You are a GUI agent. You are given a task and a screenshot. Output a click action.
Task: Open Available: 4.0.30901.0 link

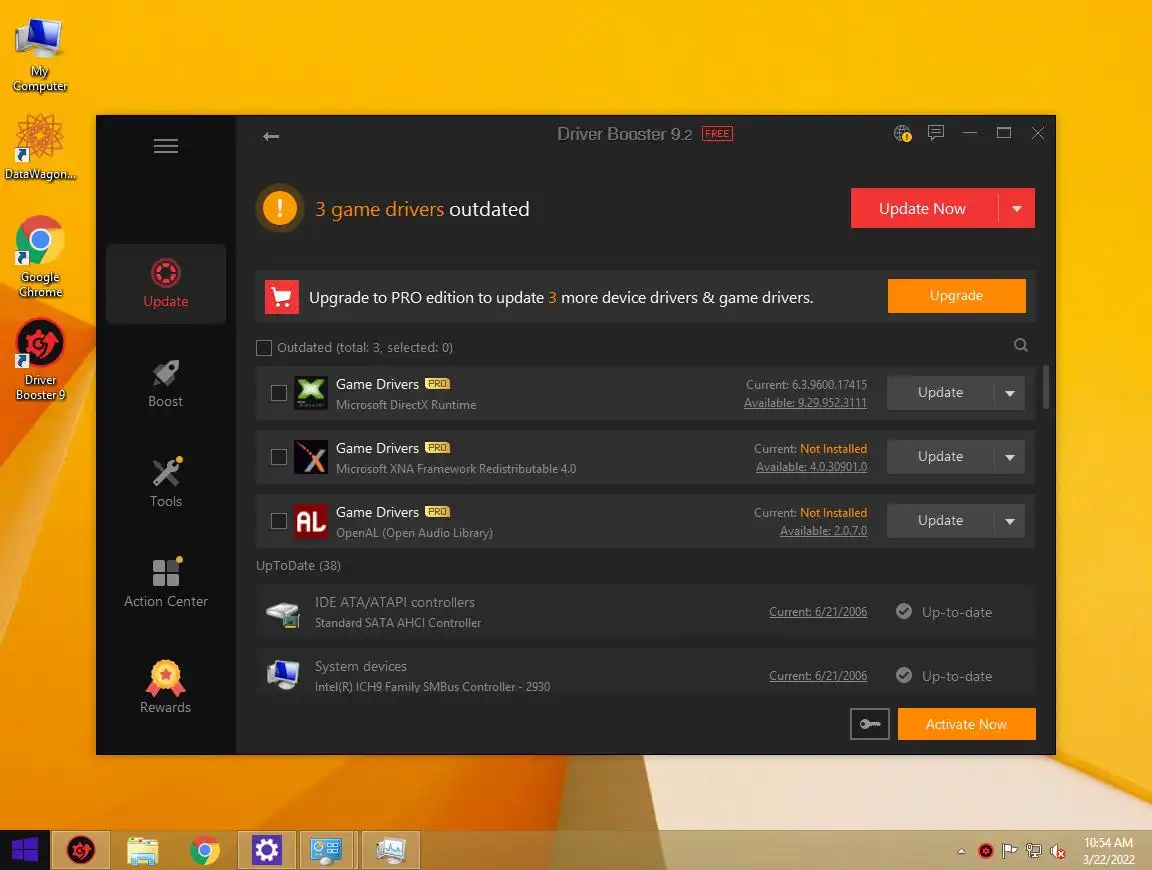point(811,467)
